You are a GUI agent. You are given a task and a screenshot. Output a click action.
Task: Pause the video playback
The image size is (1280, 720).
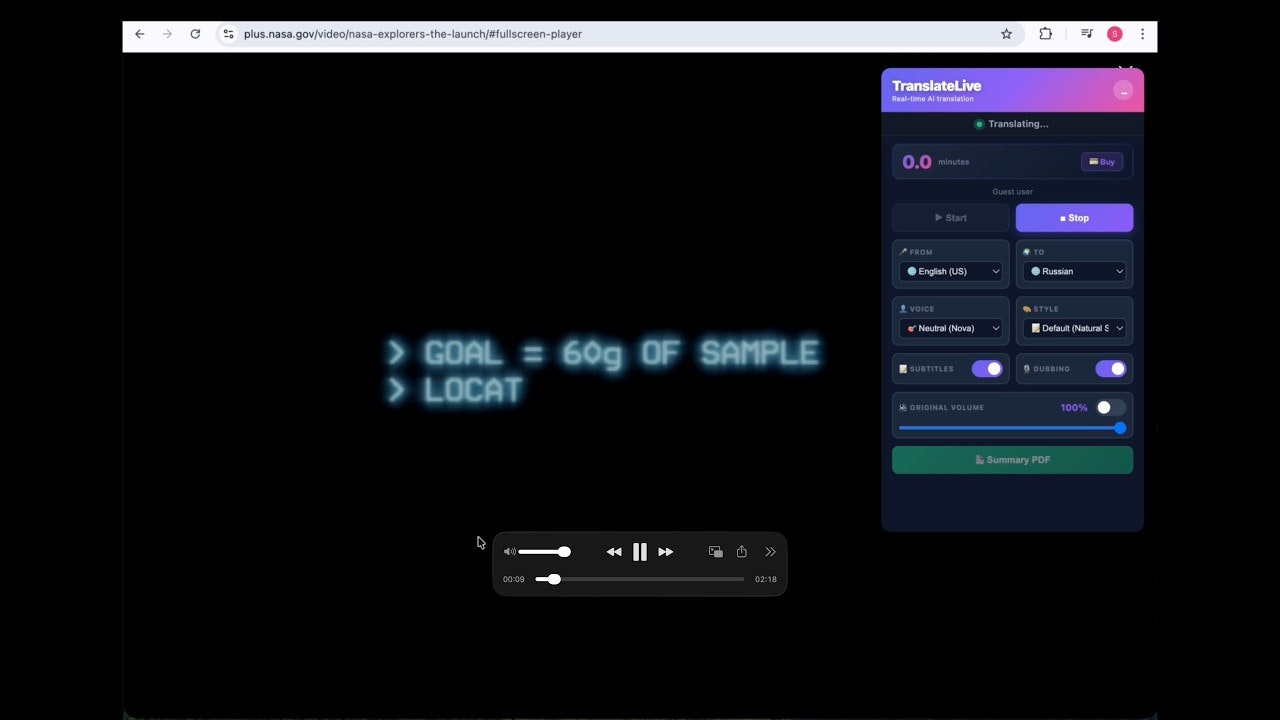[x=640, y=552]
